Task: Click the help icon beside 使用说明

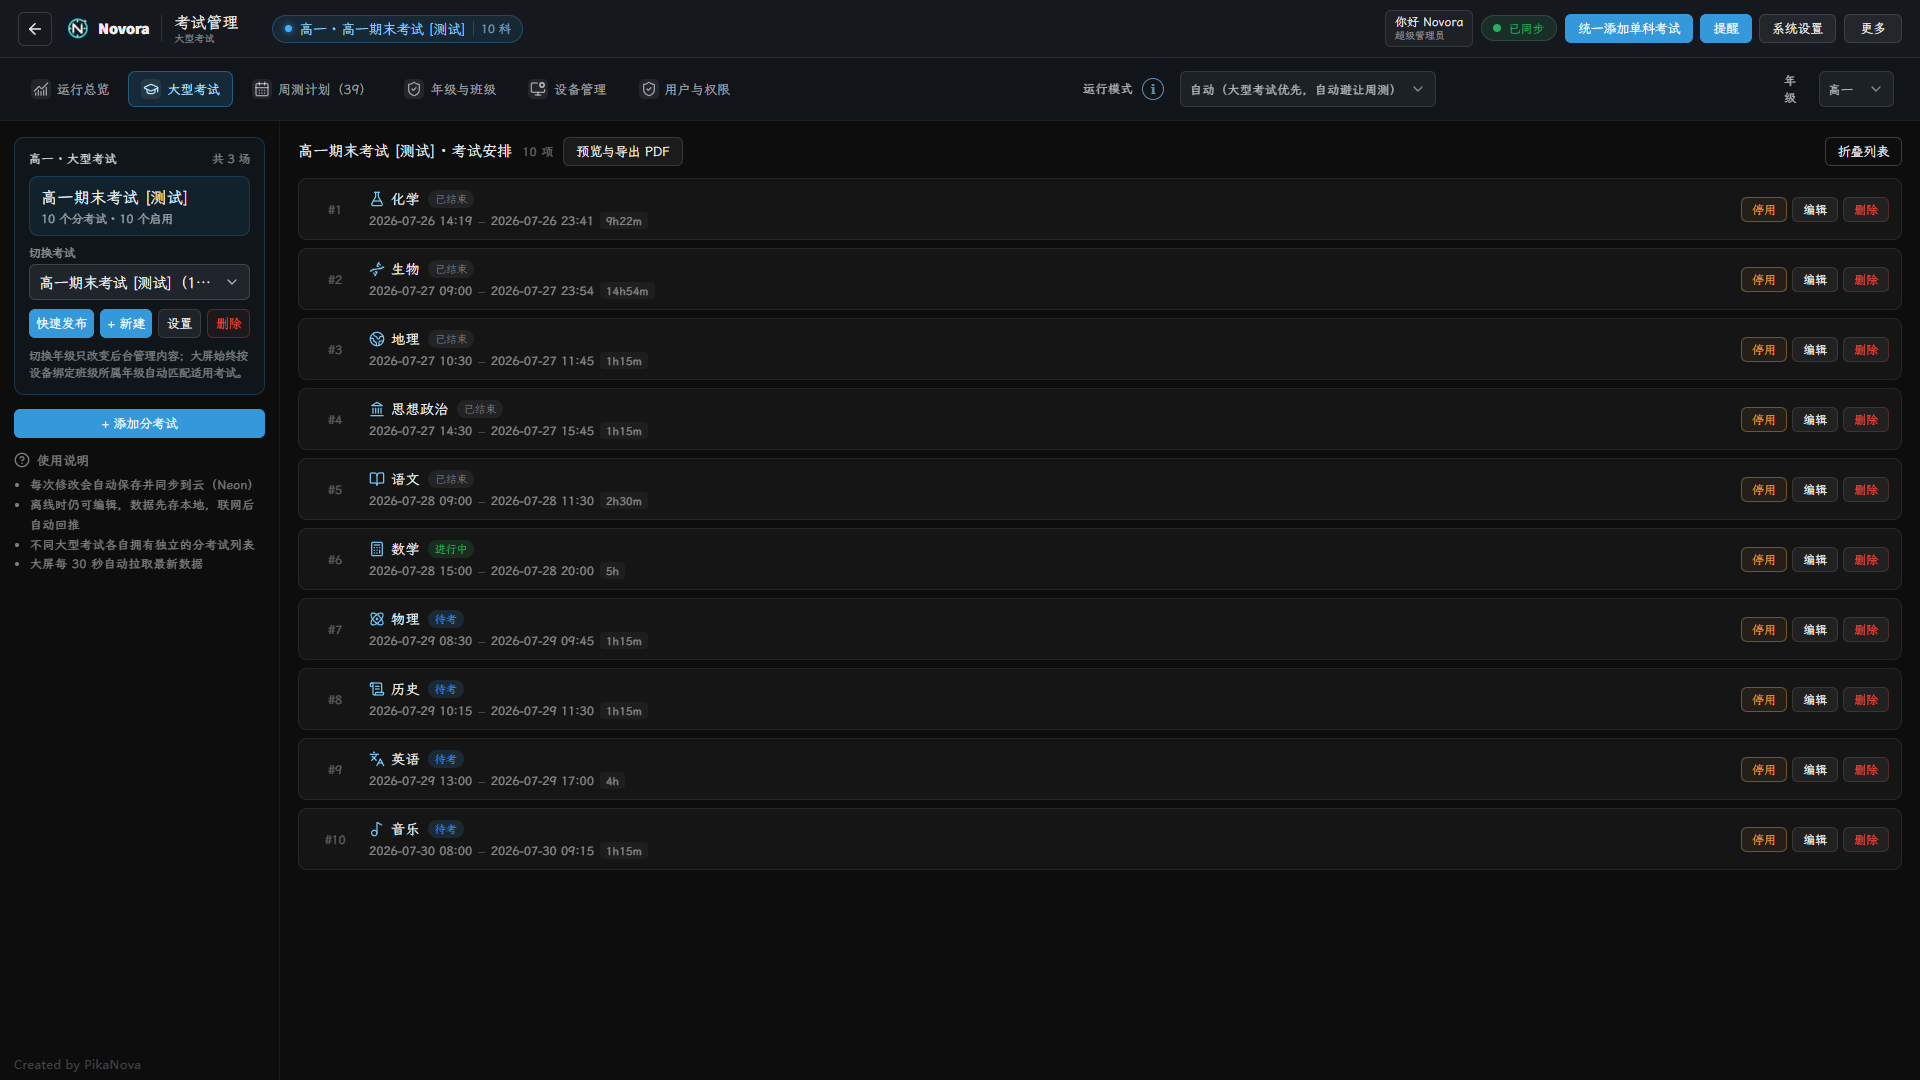Action: (x=22, y=460)
